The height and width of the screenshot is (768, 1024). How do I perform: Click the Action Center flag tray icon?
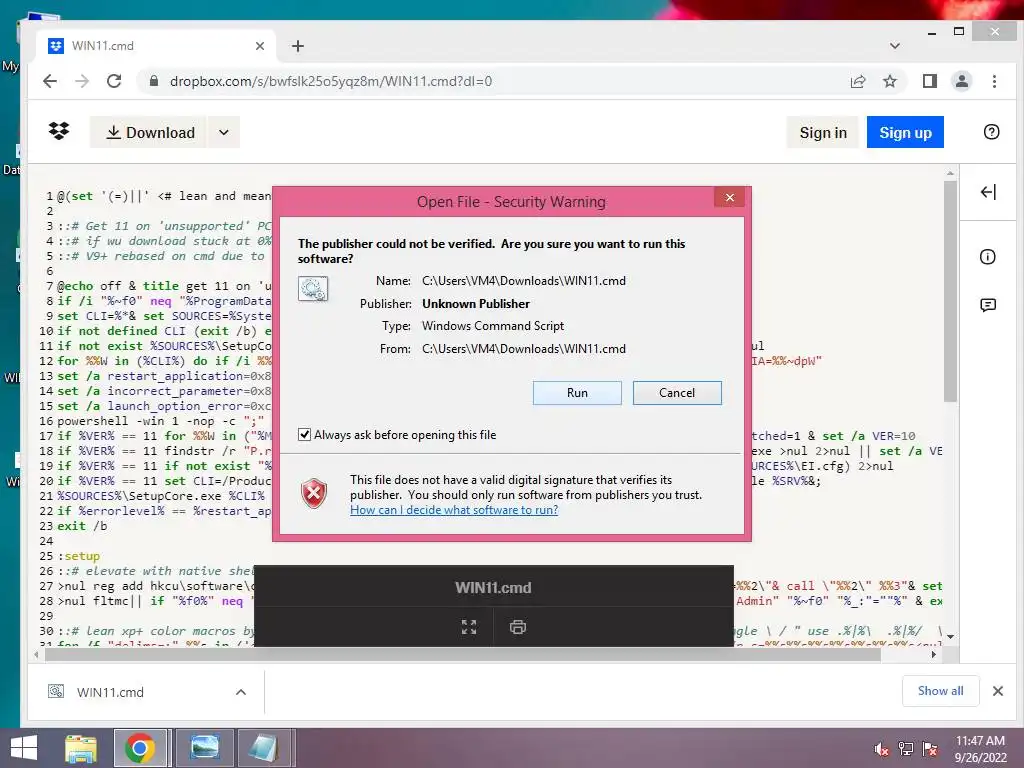(x=930, y=749)
